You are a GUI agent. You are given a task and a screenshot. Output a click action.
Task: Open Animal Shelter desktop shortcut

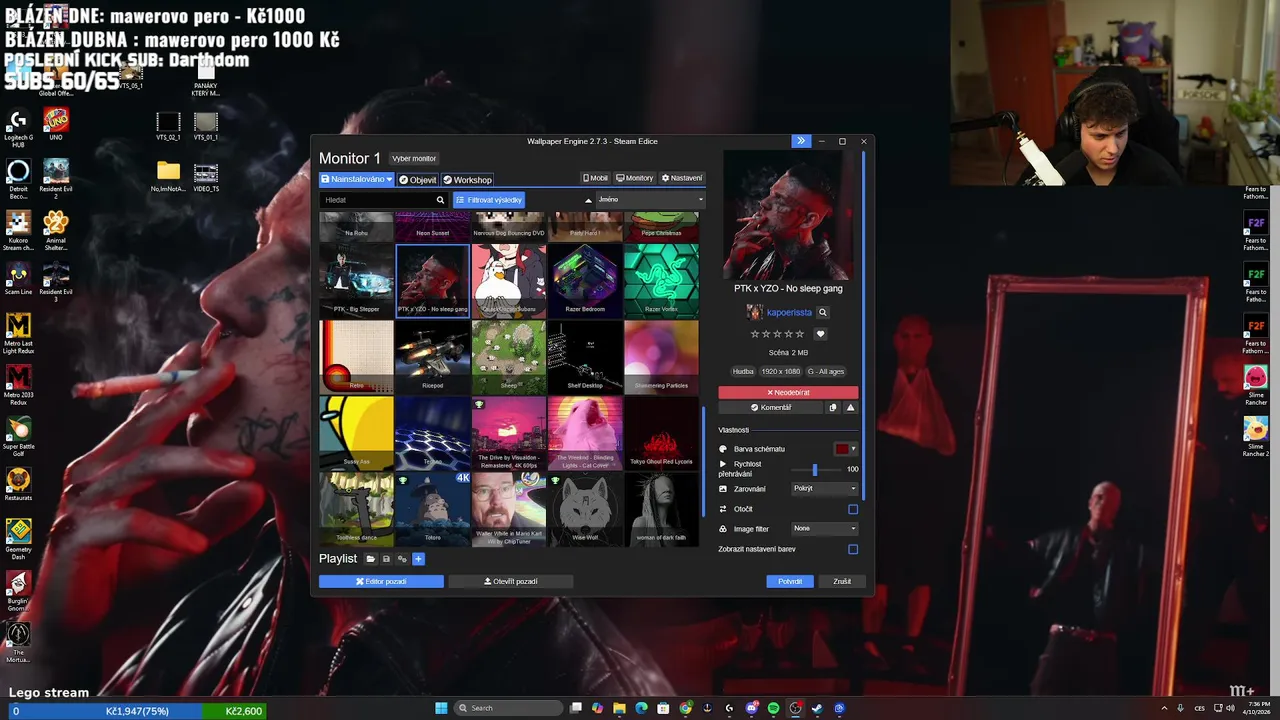56,231
